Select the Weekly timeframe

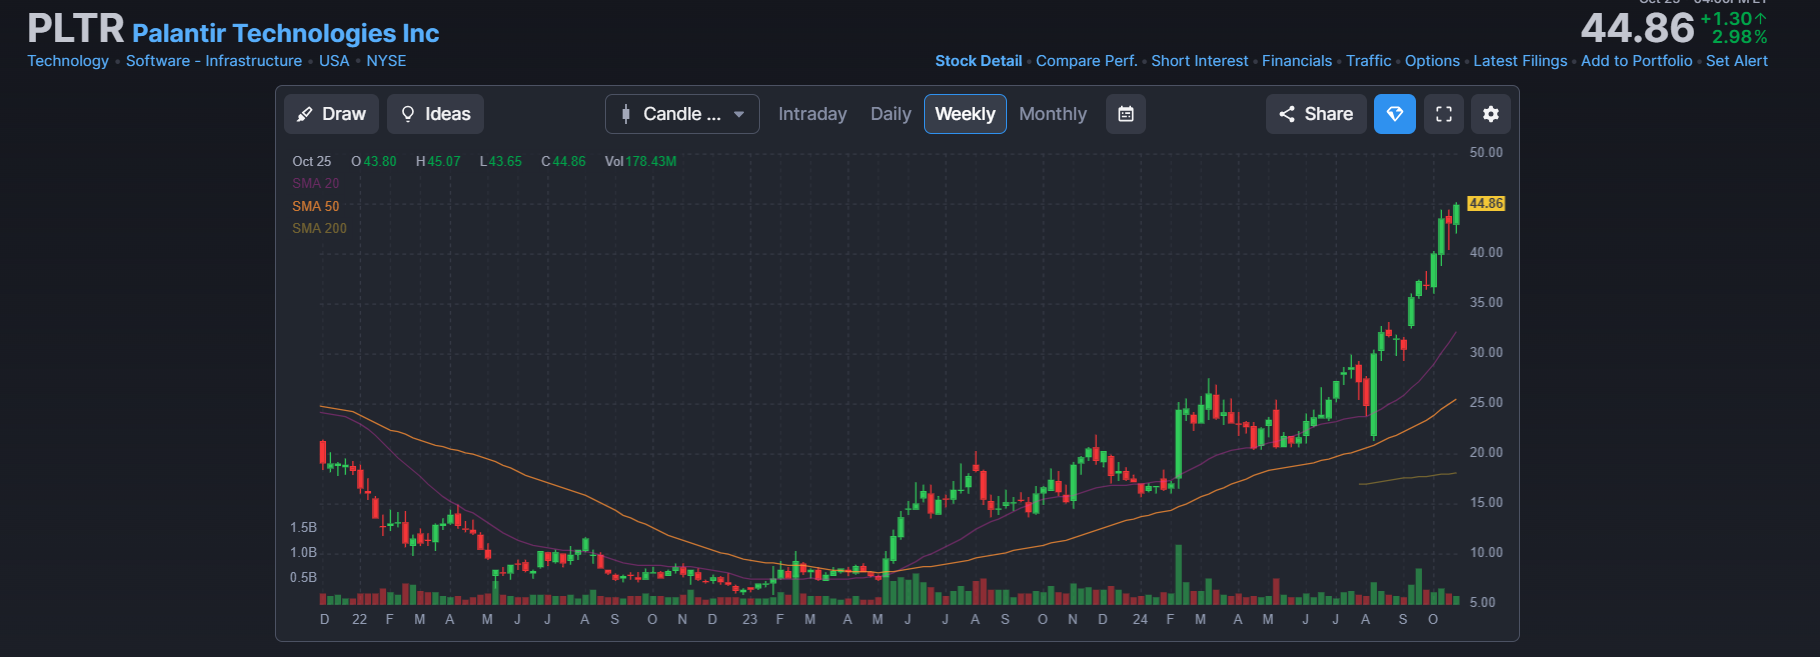point(965,114)
